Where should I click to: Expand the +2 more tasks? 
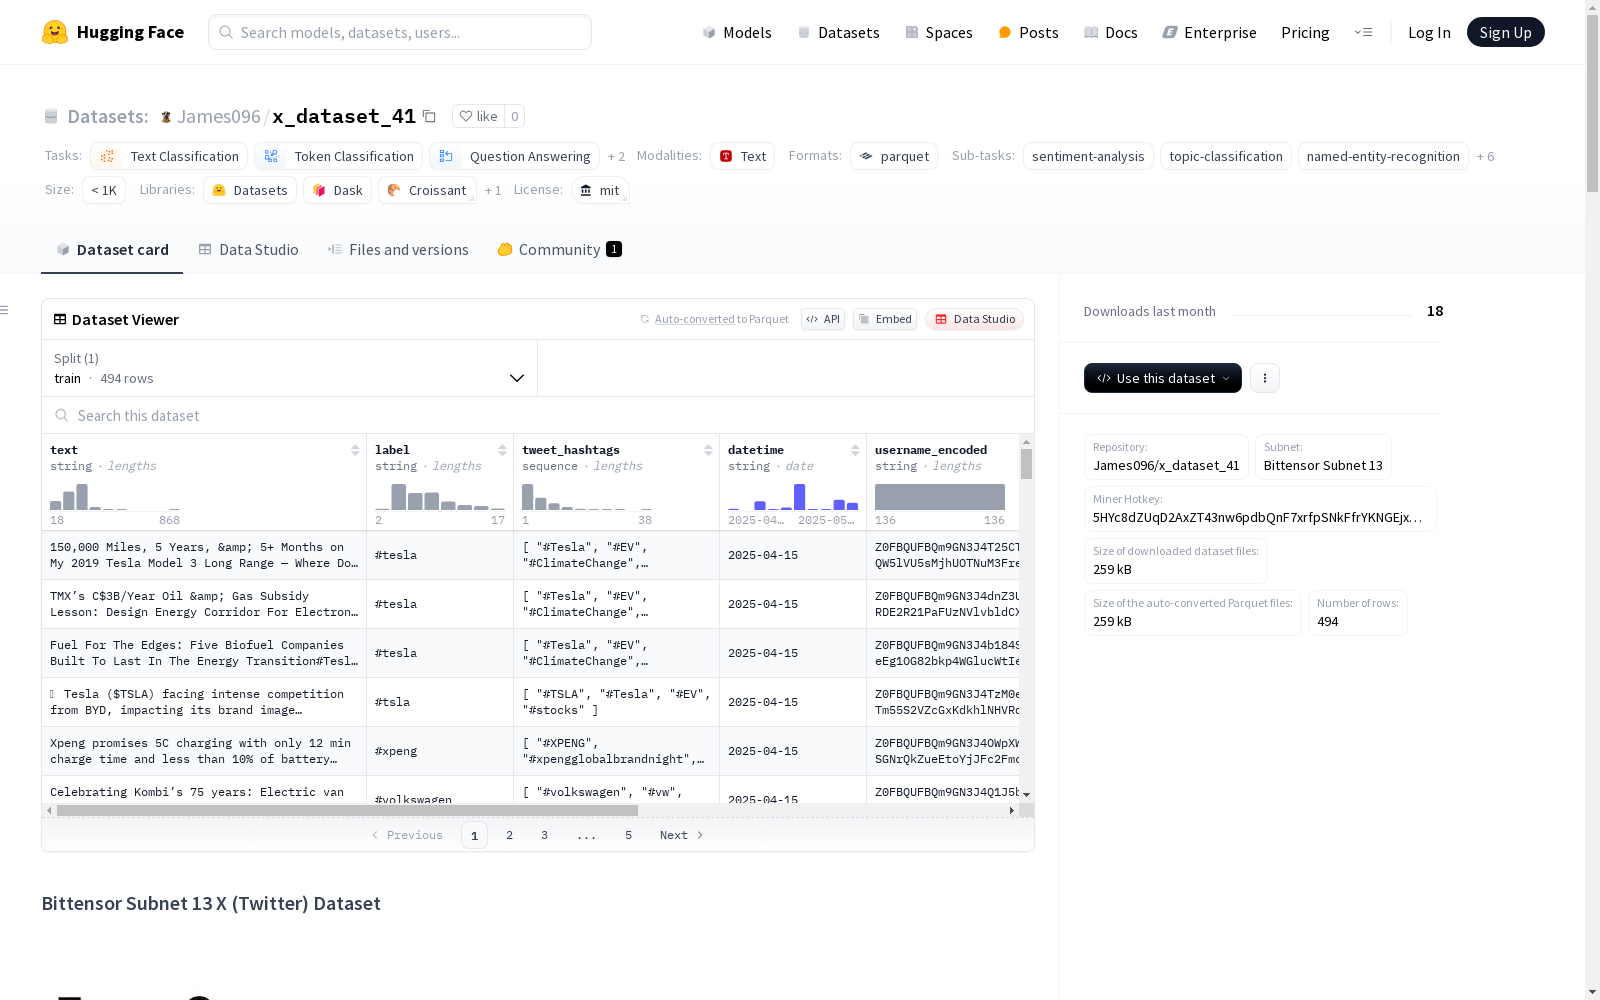616,156
